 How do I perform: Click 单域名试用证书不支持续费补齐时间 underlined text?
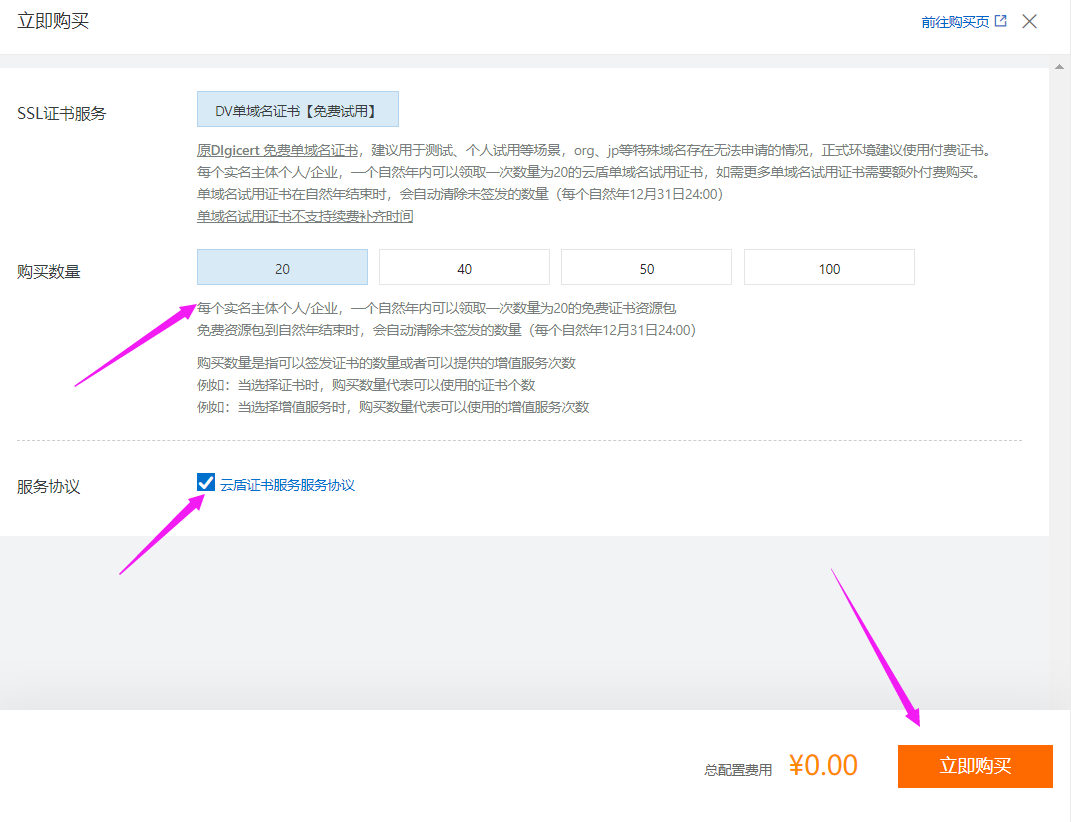pyautogui.click(x=305, y=216)
